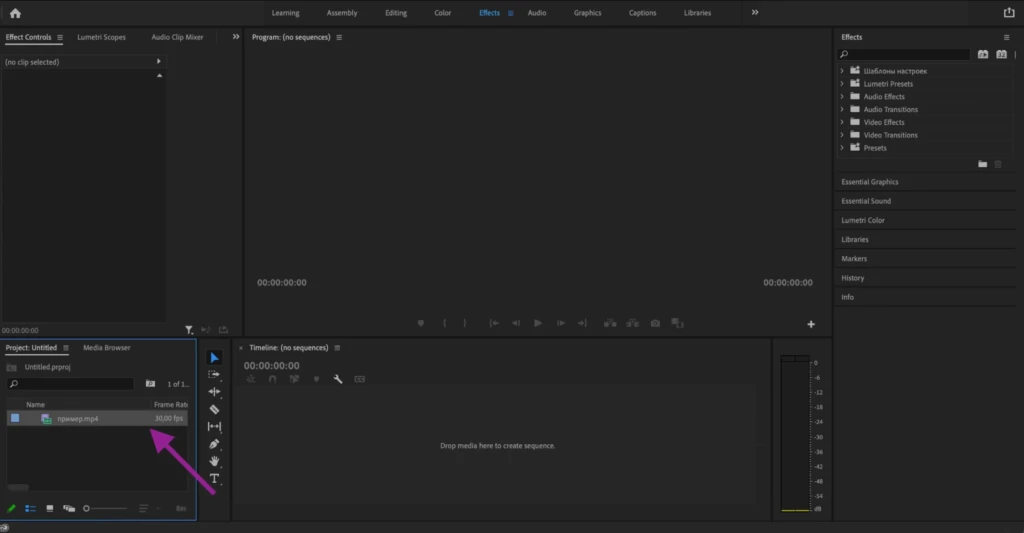This screenshot has width=1024, height=533.
Task: Open timeline wrench display settings
Action: click(338, 379)
